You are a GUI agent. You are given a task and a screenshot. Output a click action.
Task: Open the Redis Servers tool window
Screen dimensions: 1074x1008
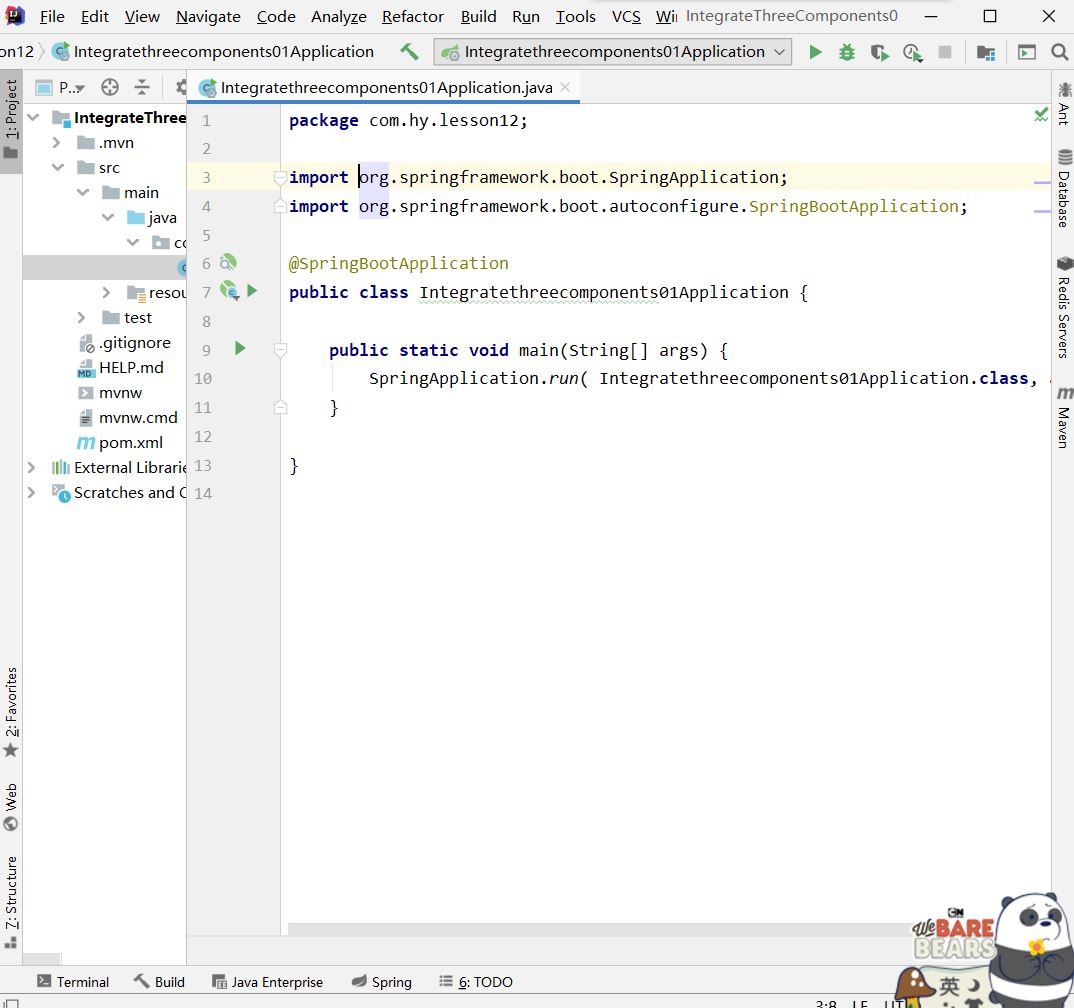[1064, 307]
